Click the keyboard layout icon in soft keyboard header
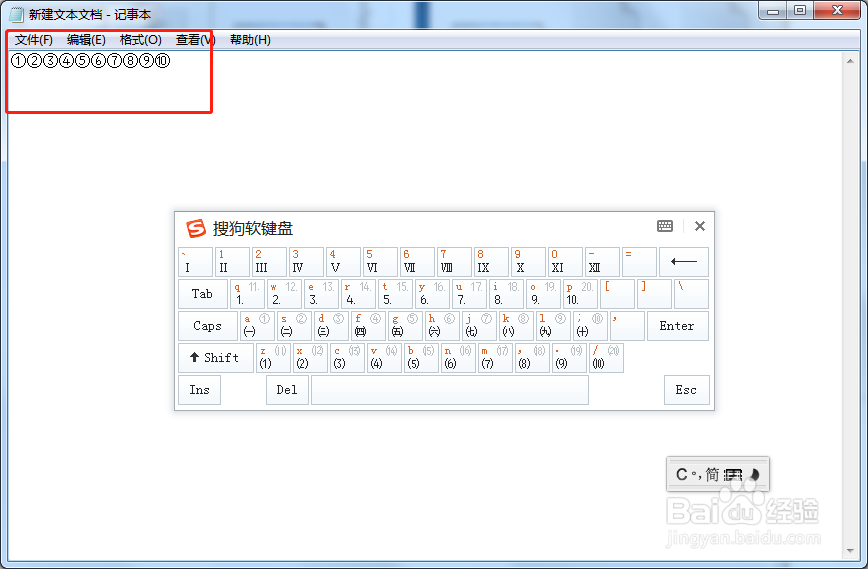This screenshot has height=569, width=868. 665,226
